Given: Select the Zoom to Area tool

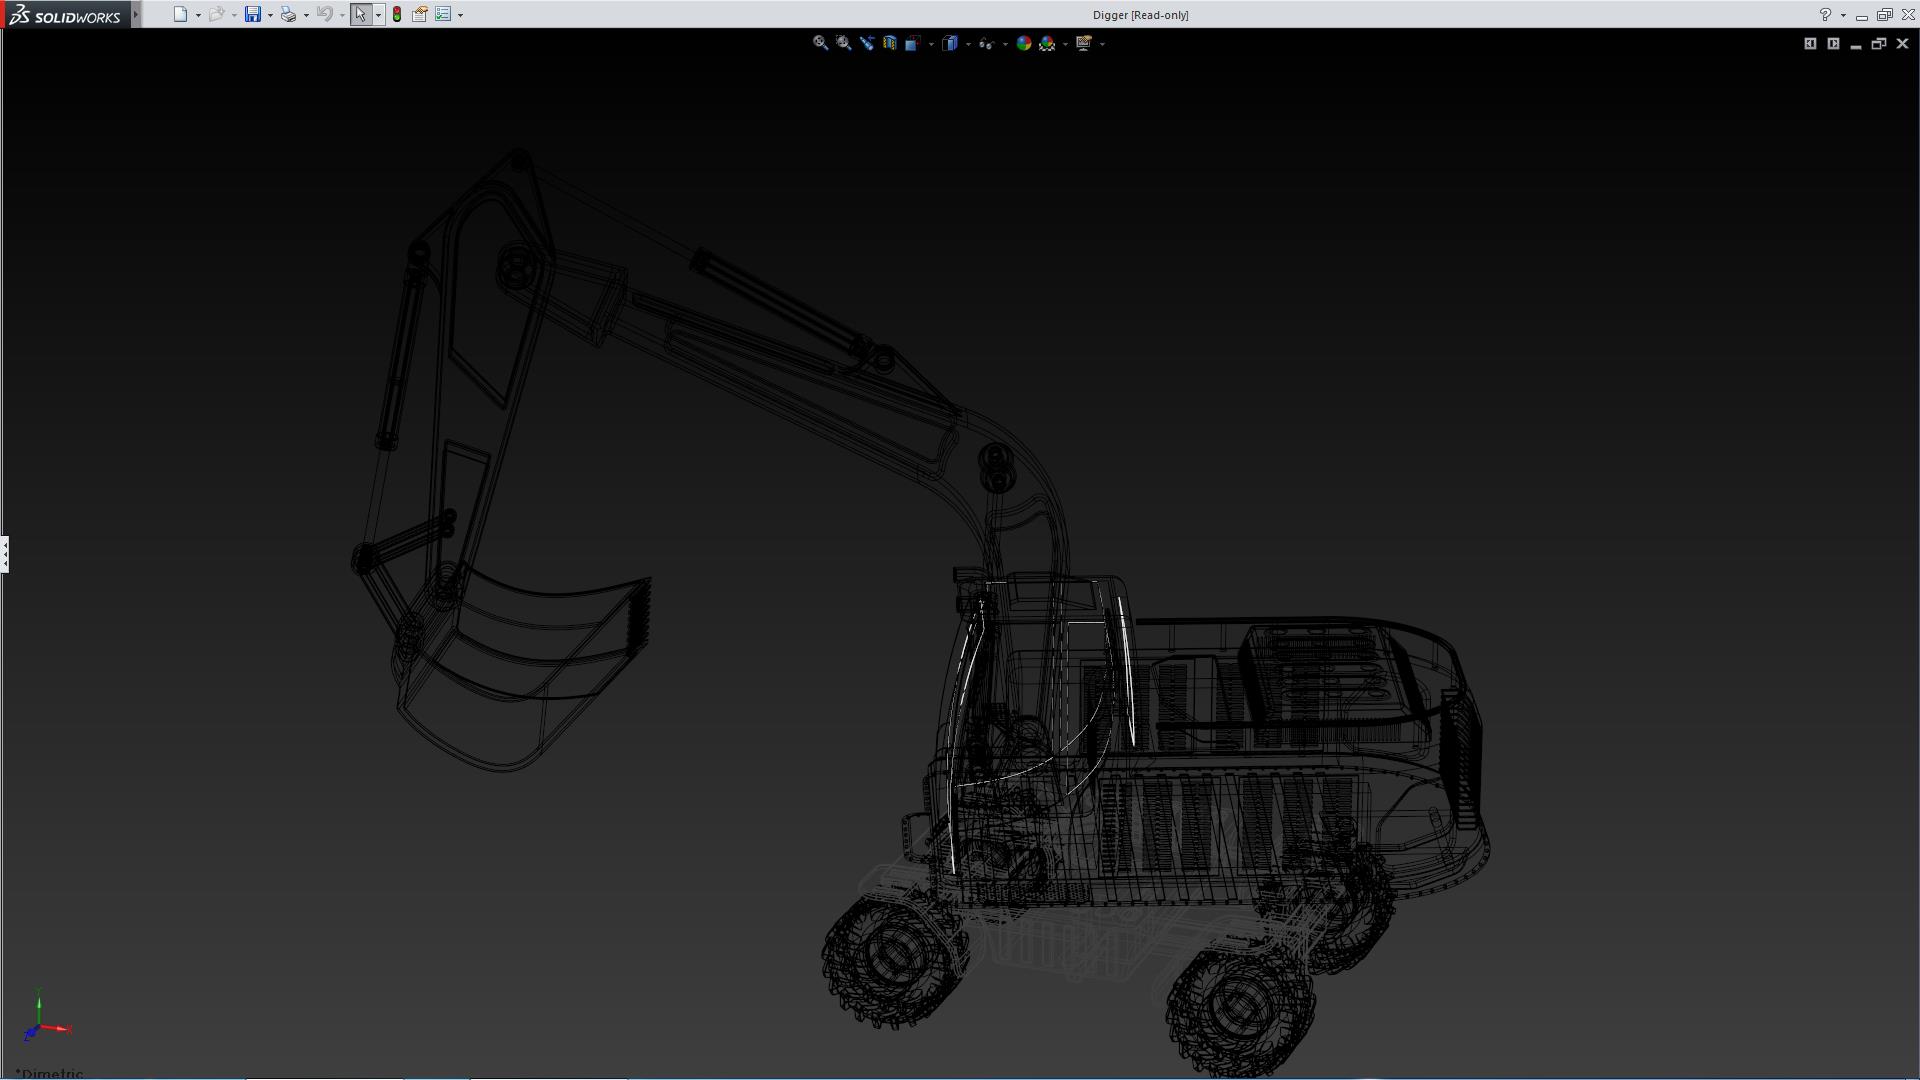Looking at the screenshot, I should coord(843,43).
